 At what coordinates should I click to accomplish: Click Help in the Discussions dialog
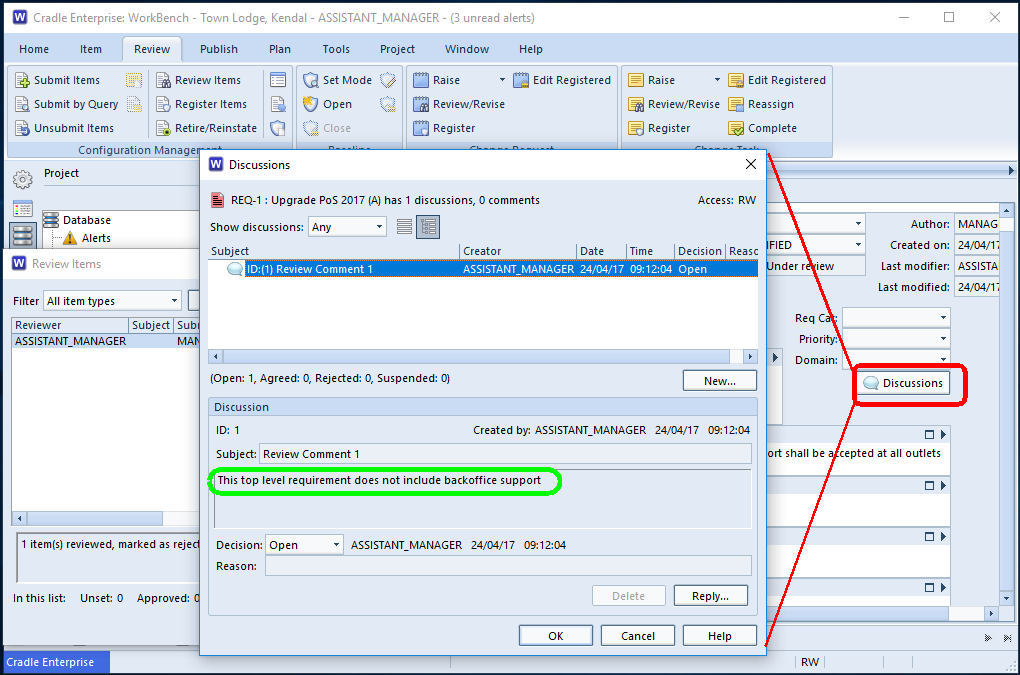click(719, 636)
